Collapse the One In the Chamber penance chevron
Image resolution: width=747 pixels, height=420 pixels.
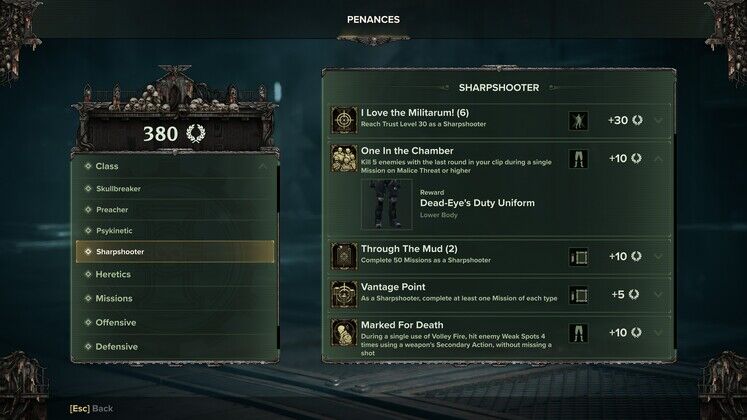658,159
